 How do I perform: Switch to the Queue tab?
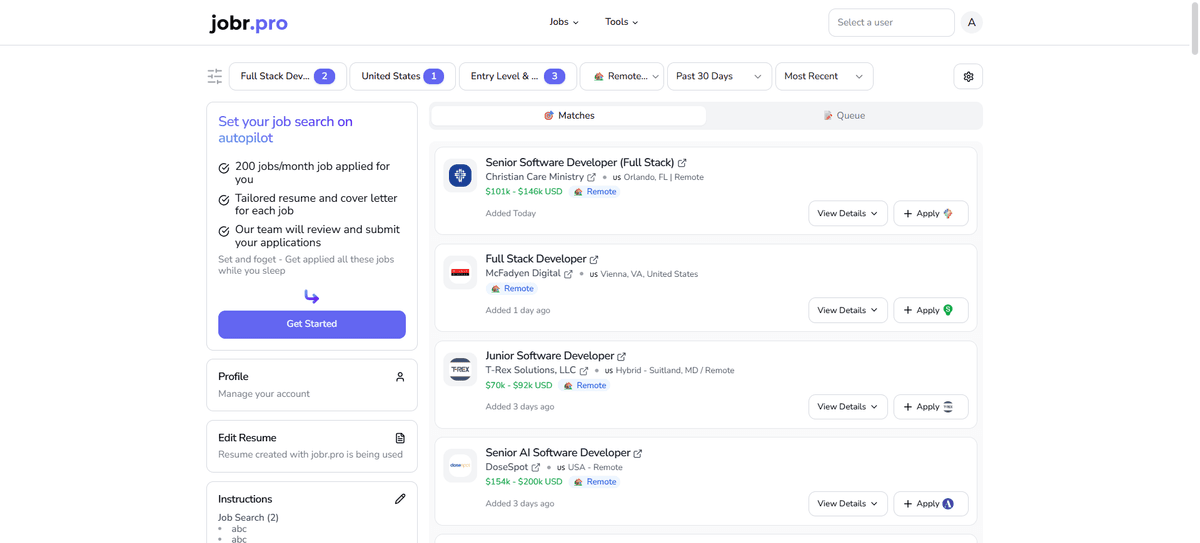844,116
